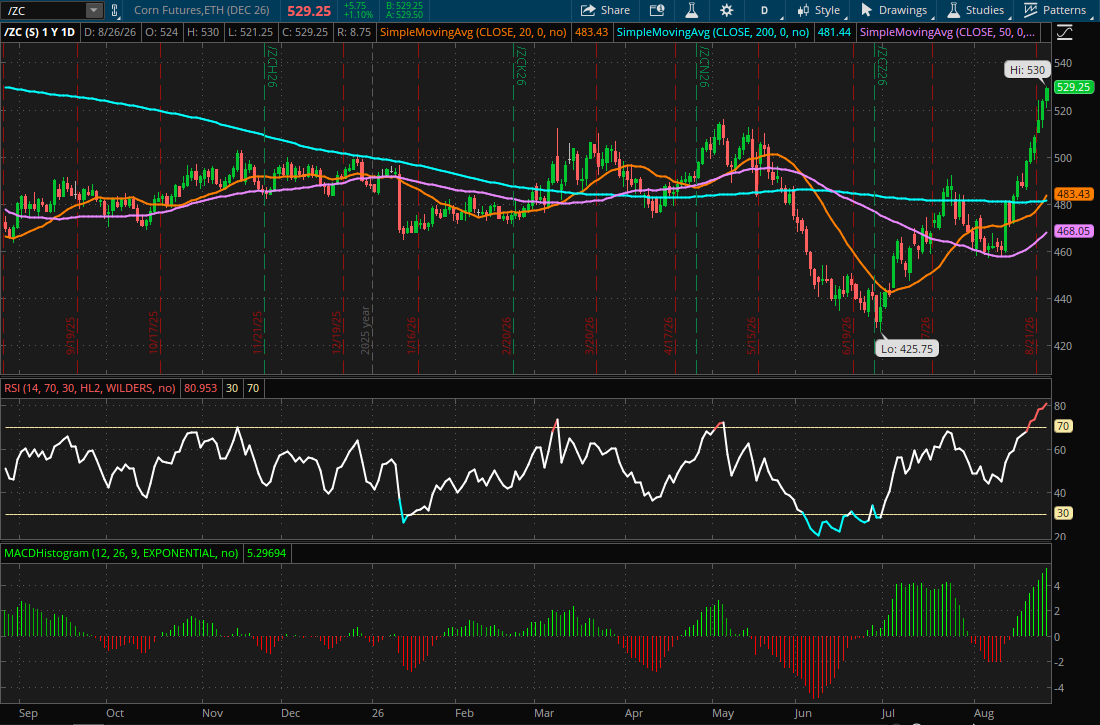Open the symbol dropdown arrow next to /ZC

click(x=94, y=11)
